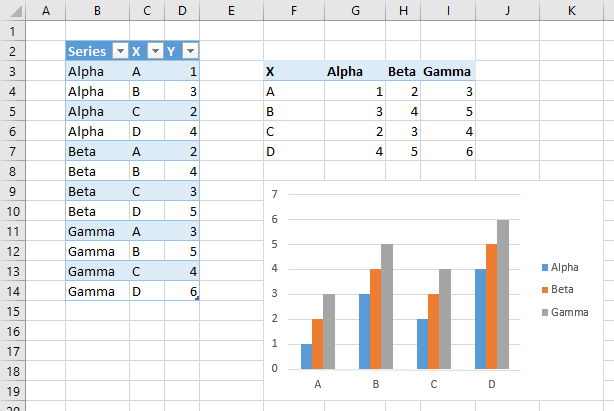
Task: Click the Alpha legend entry text
Action: [x=565, y=267]
